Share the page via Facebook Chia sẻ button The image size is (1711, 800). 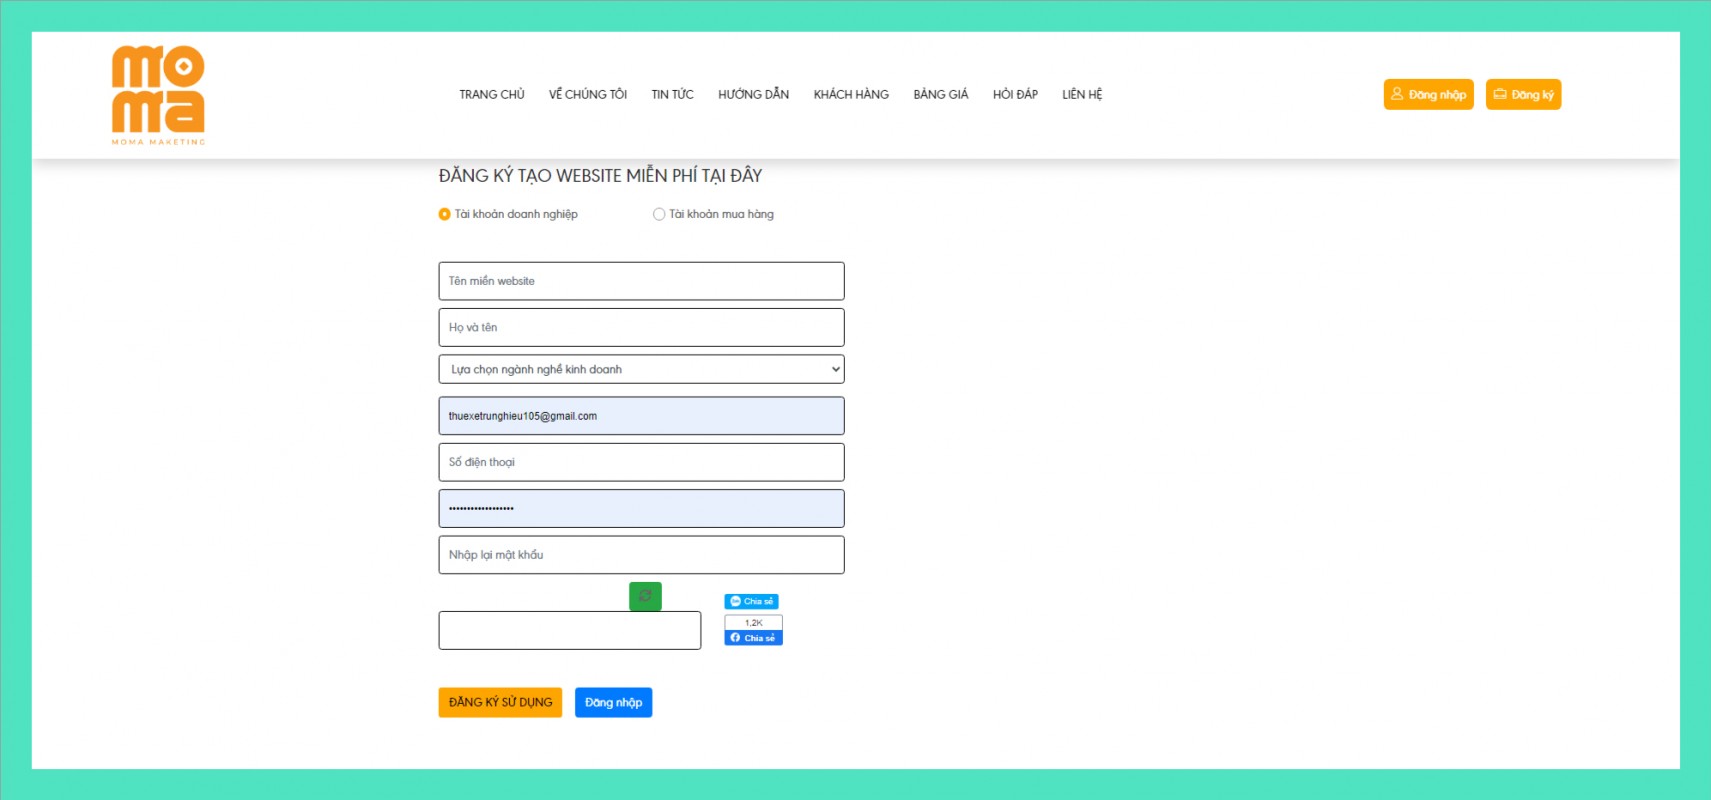pos(753,638)
